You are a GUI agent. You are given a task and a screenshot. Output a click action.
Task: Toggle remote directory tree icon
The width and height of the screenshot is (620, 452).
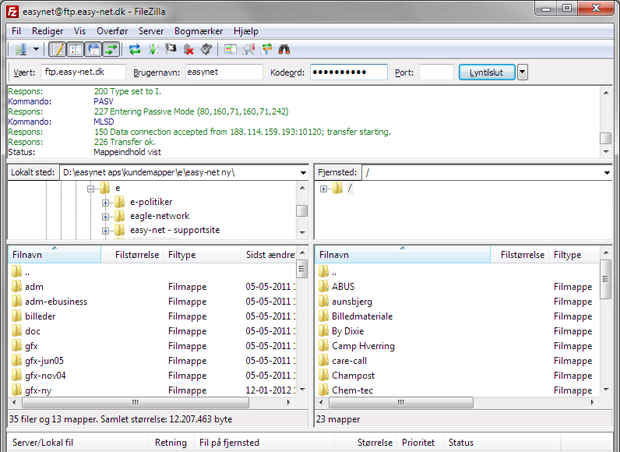click(94, 49)
